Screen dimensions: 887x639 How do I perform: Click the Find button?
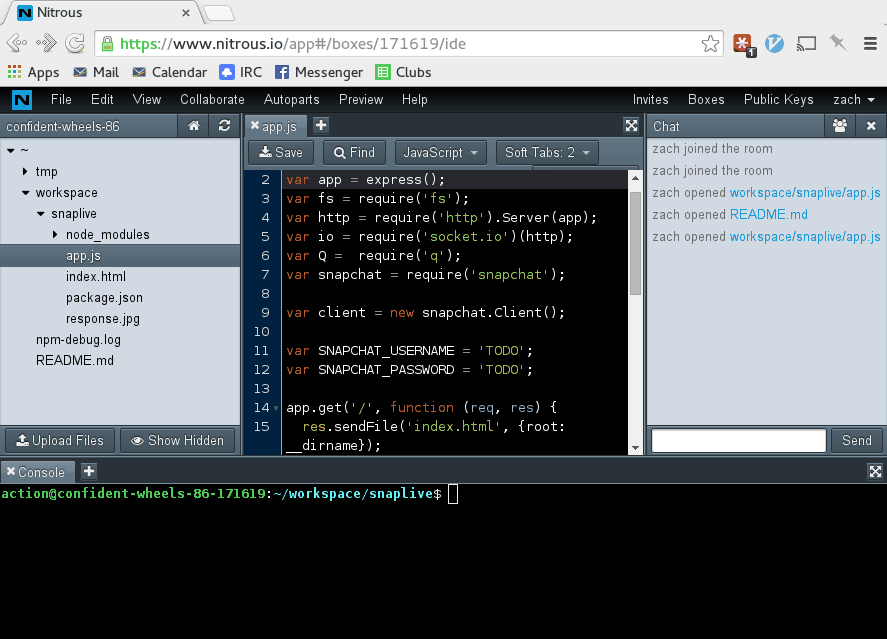pos(354,153)
